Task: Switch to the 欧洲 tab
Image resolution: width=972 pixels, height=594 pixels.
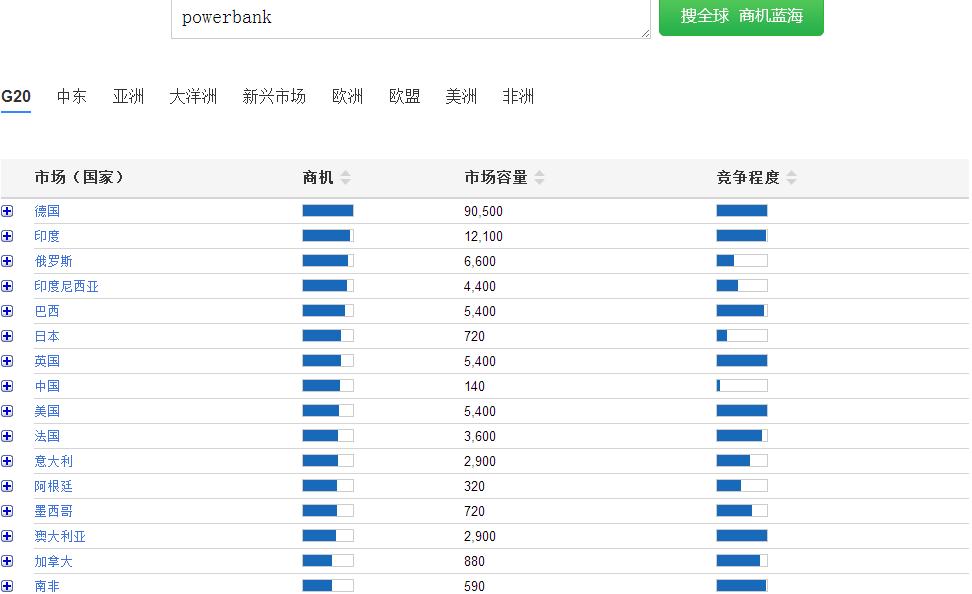Action: 347,96
